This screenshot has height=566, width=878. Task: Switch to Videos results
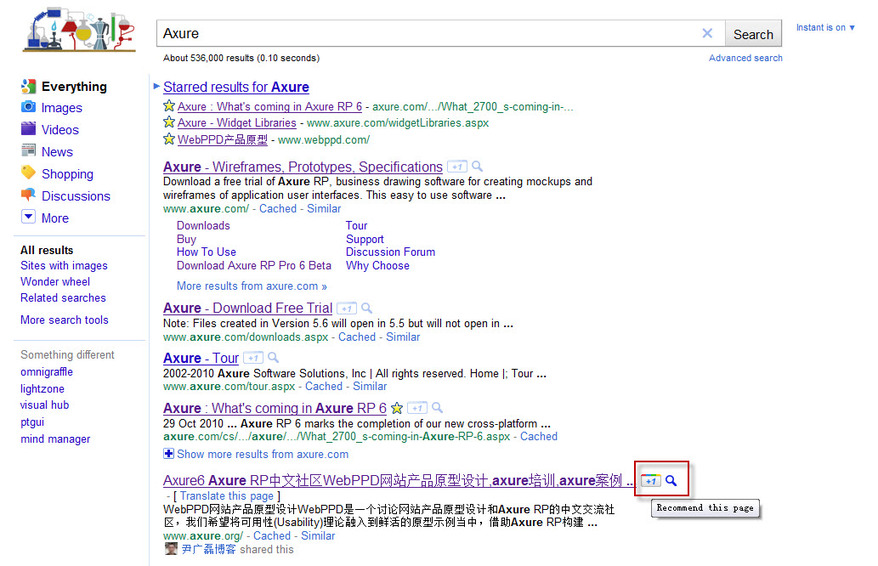(60, 130)
